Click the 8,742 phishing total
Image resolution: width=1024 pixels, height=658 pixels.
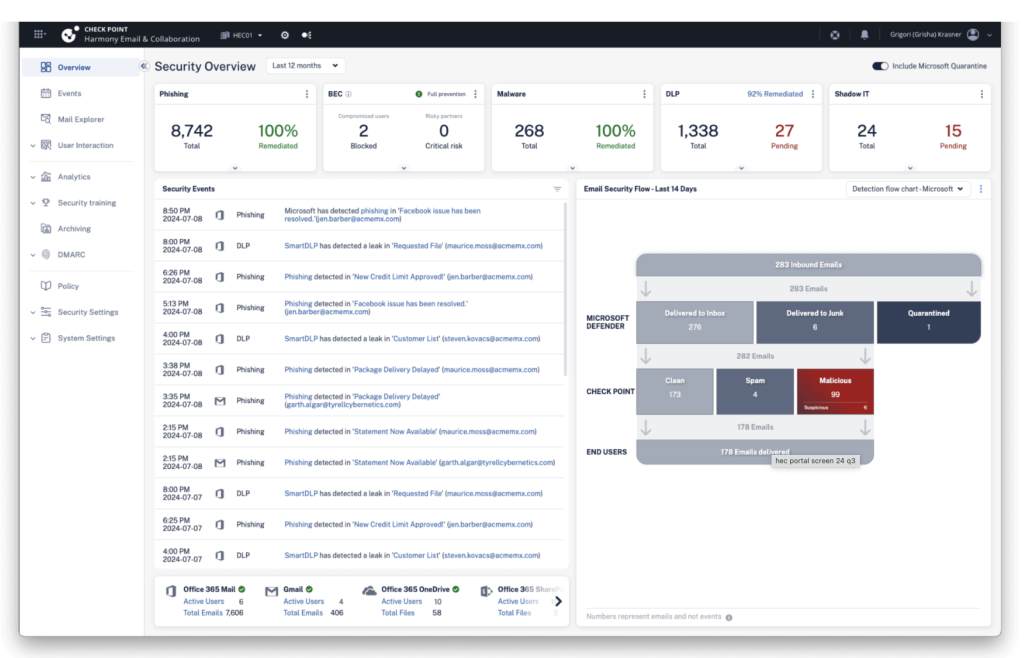coord(191,131)
